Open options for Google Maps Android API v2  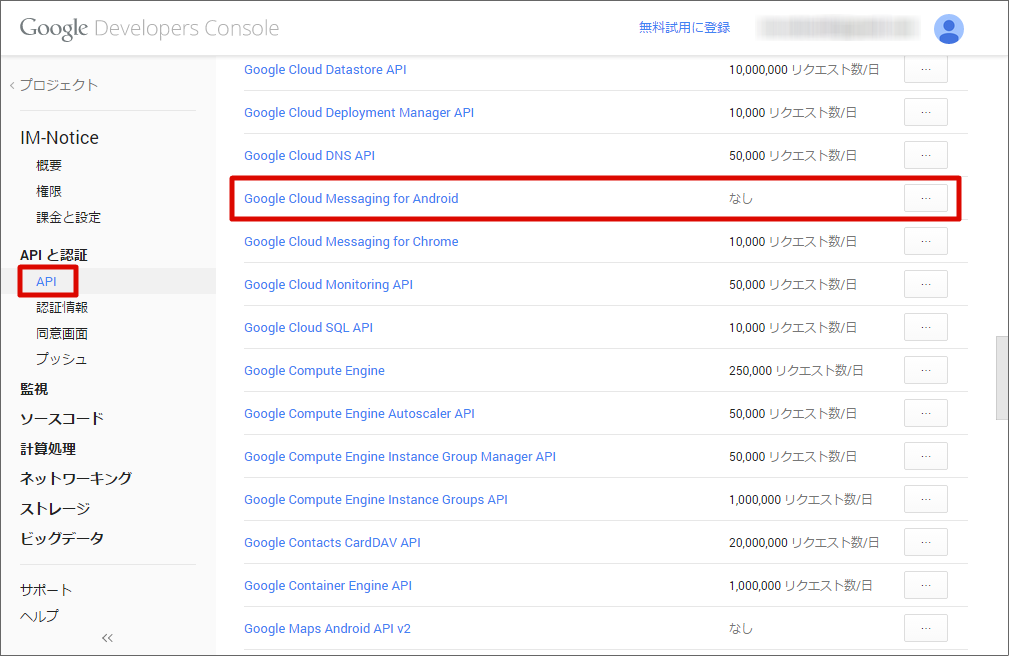click(925, 628)
